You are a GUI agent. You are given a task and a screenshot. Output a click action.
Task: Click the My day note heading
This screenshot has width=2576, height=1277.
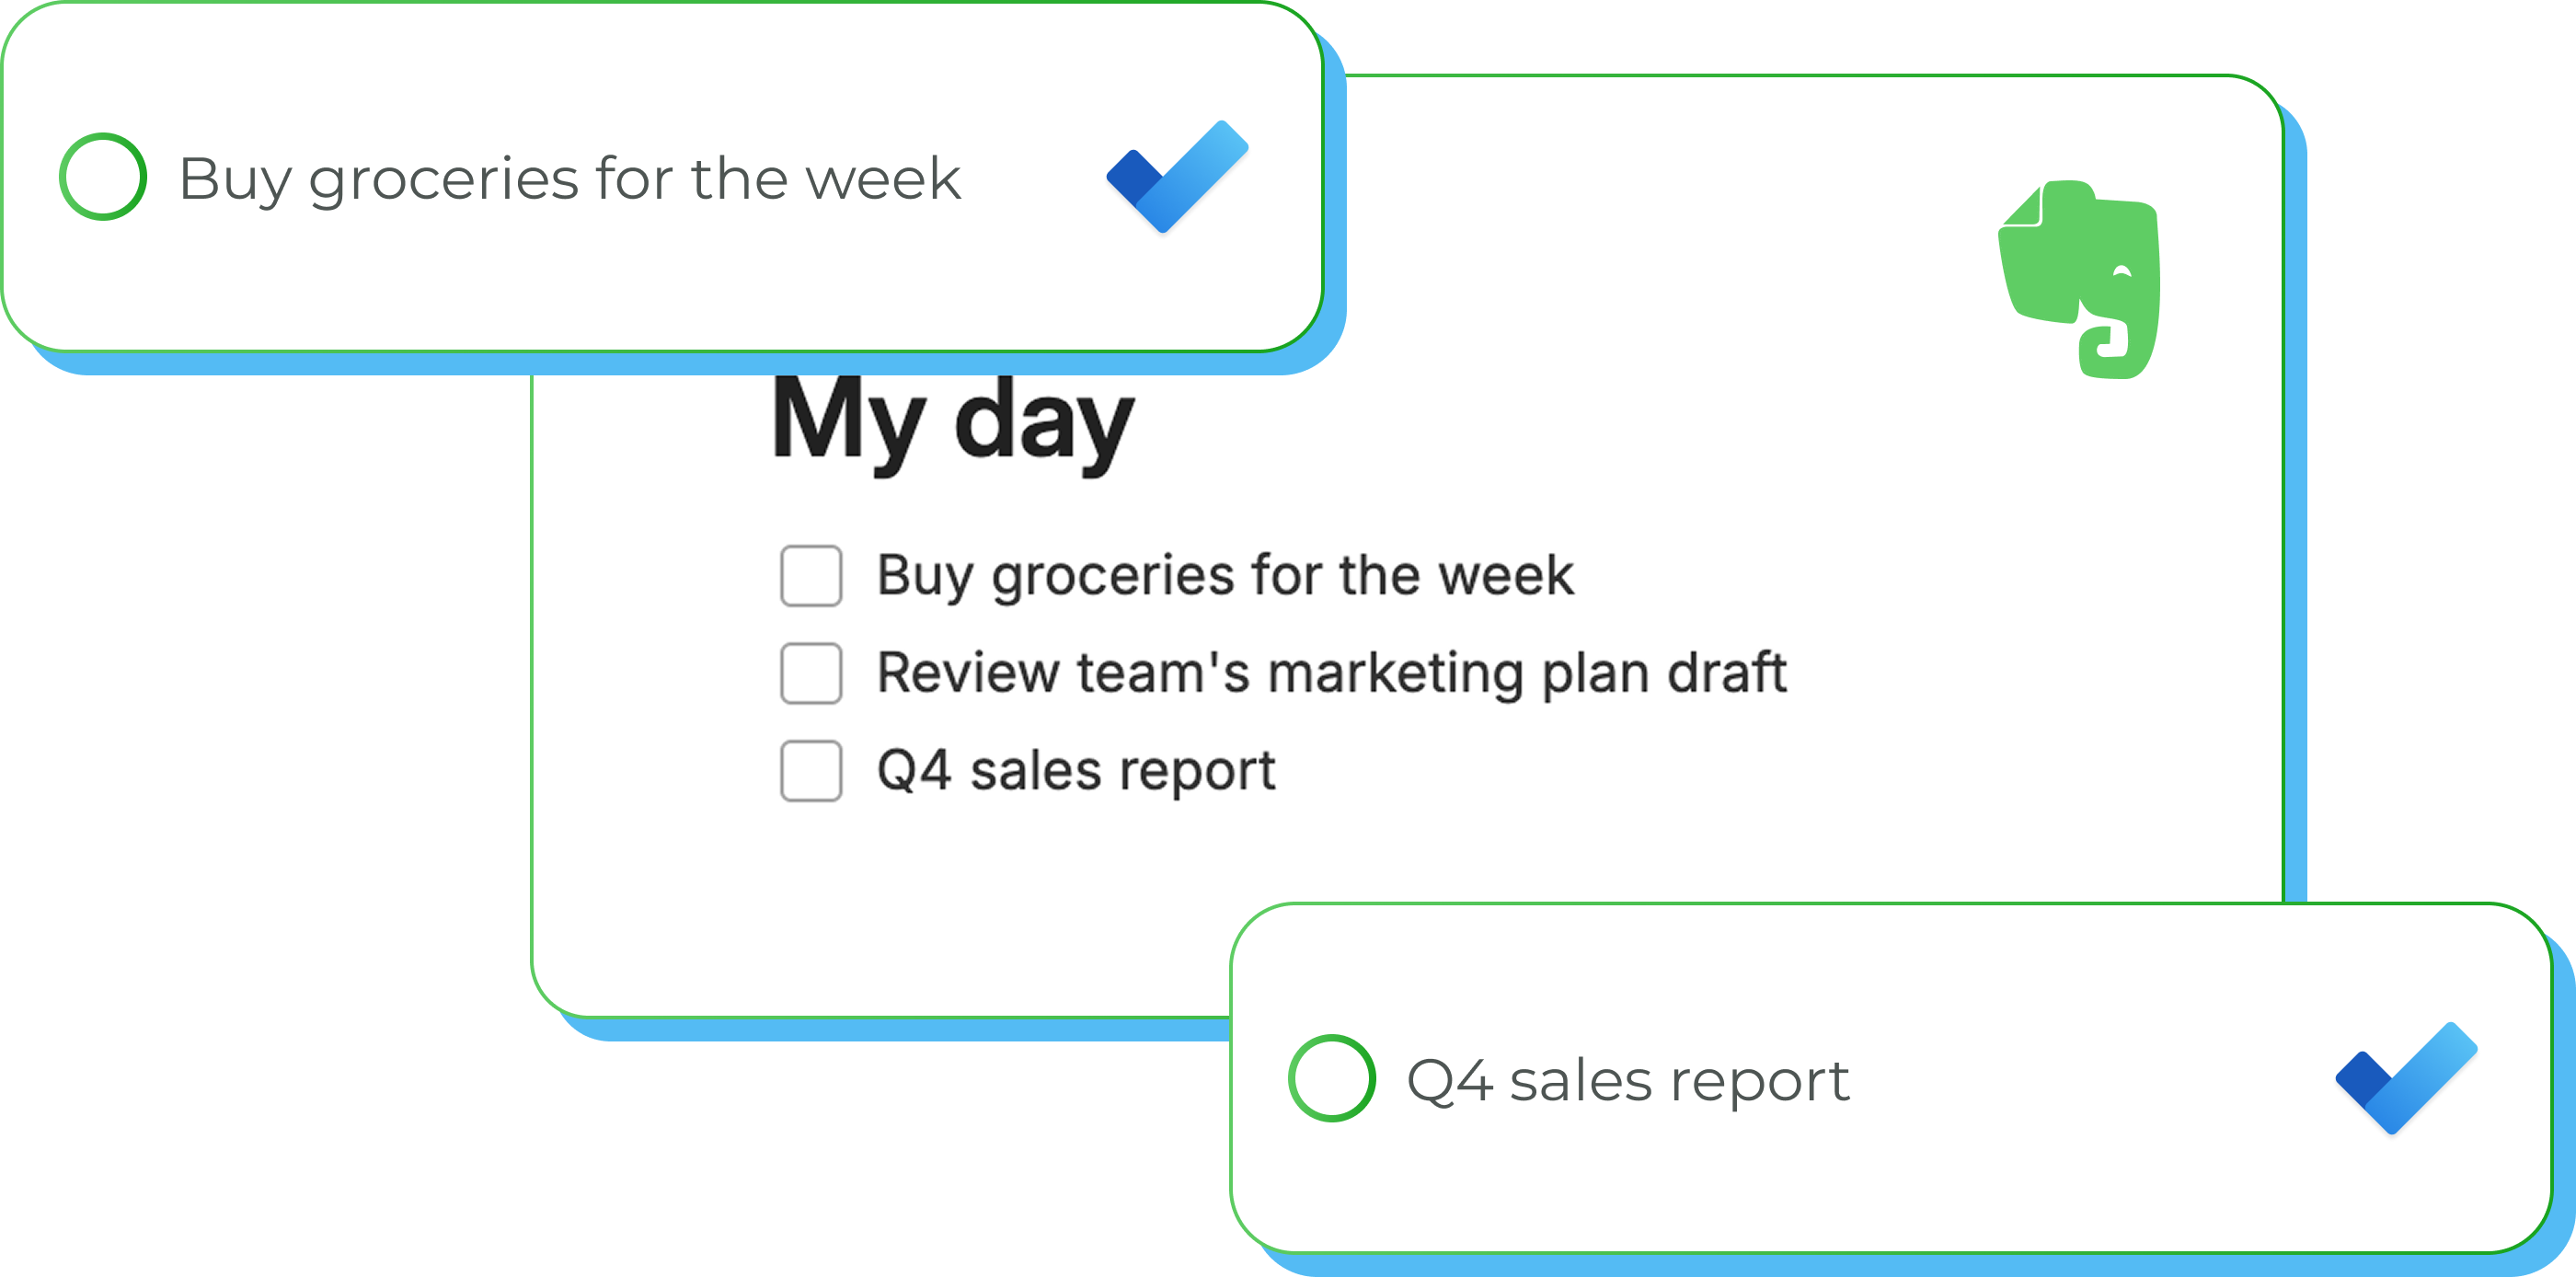point(953,421)
